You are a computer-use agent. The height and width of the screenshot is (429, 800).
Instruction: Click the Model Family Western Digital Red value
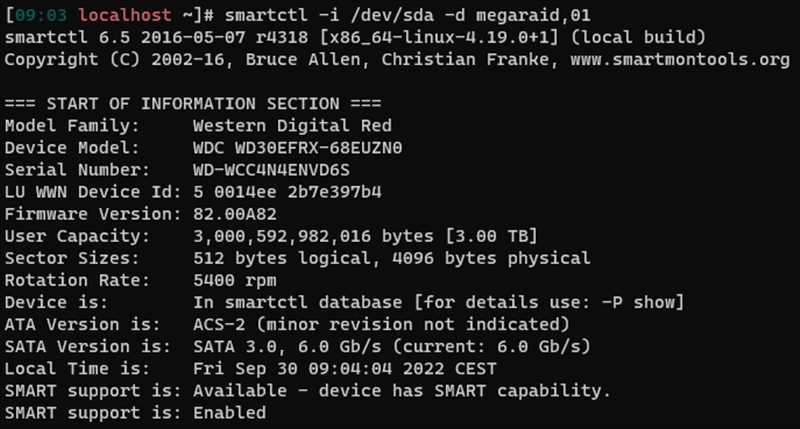[292, 125]
